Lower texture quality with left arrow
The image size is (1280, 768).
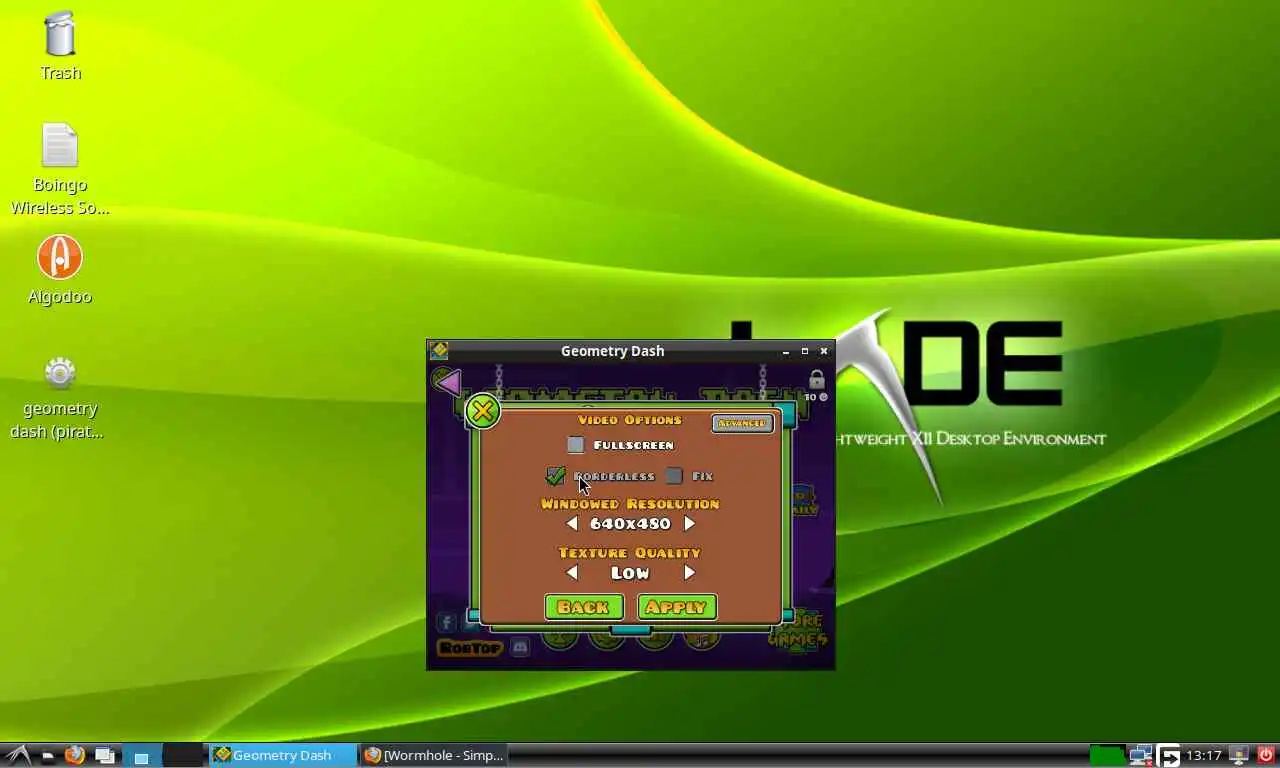pyautogui.click(x=572, y=573)
